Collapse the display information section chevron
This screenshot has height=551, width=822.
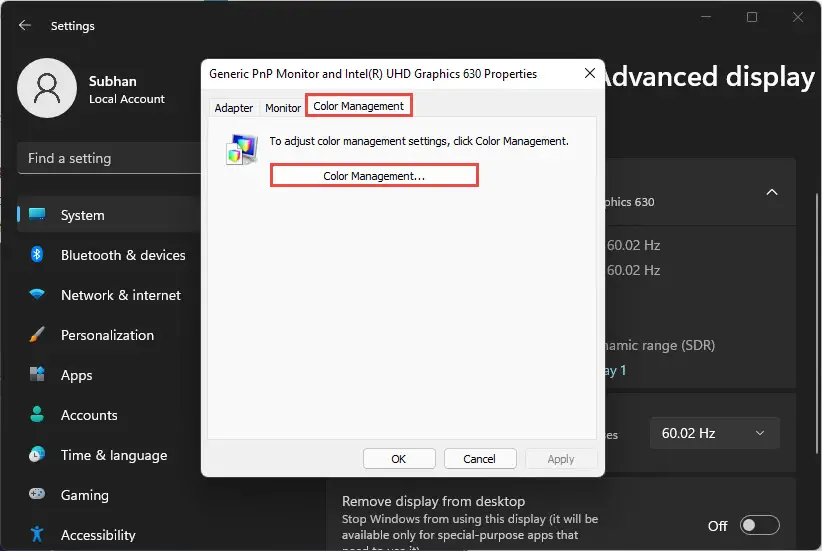click(772, 192)
